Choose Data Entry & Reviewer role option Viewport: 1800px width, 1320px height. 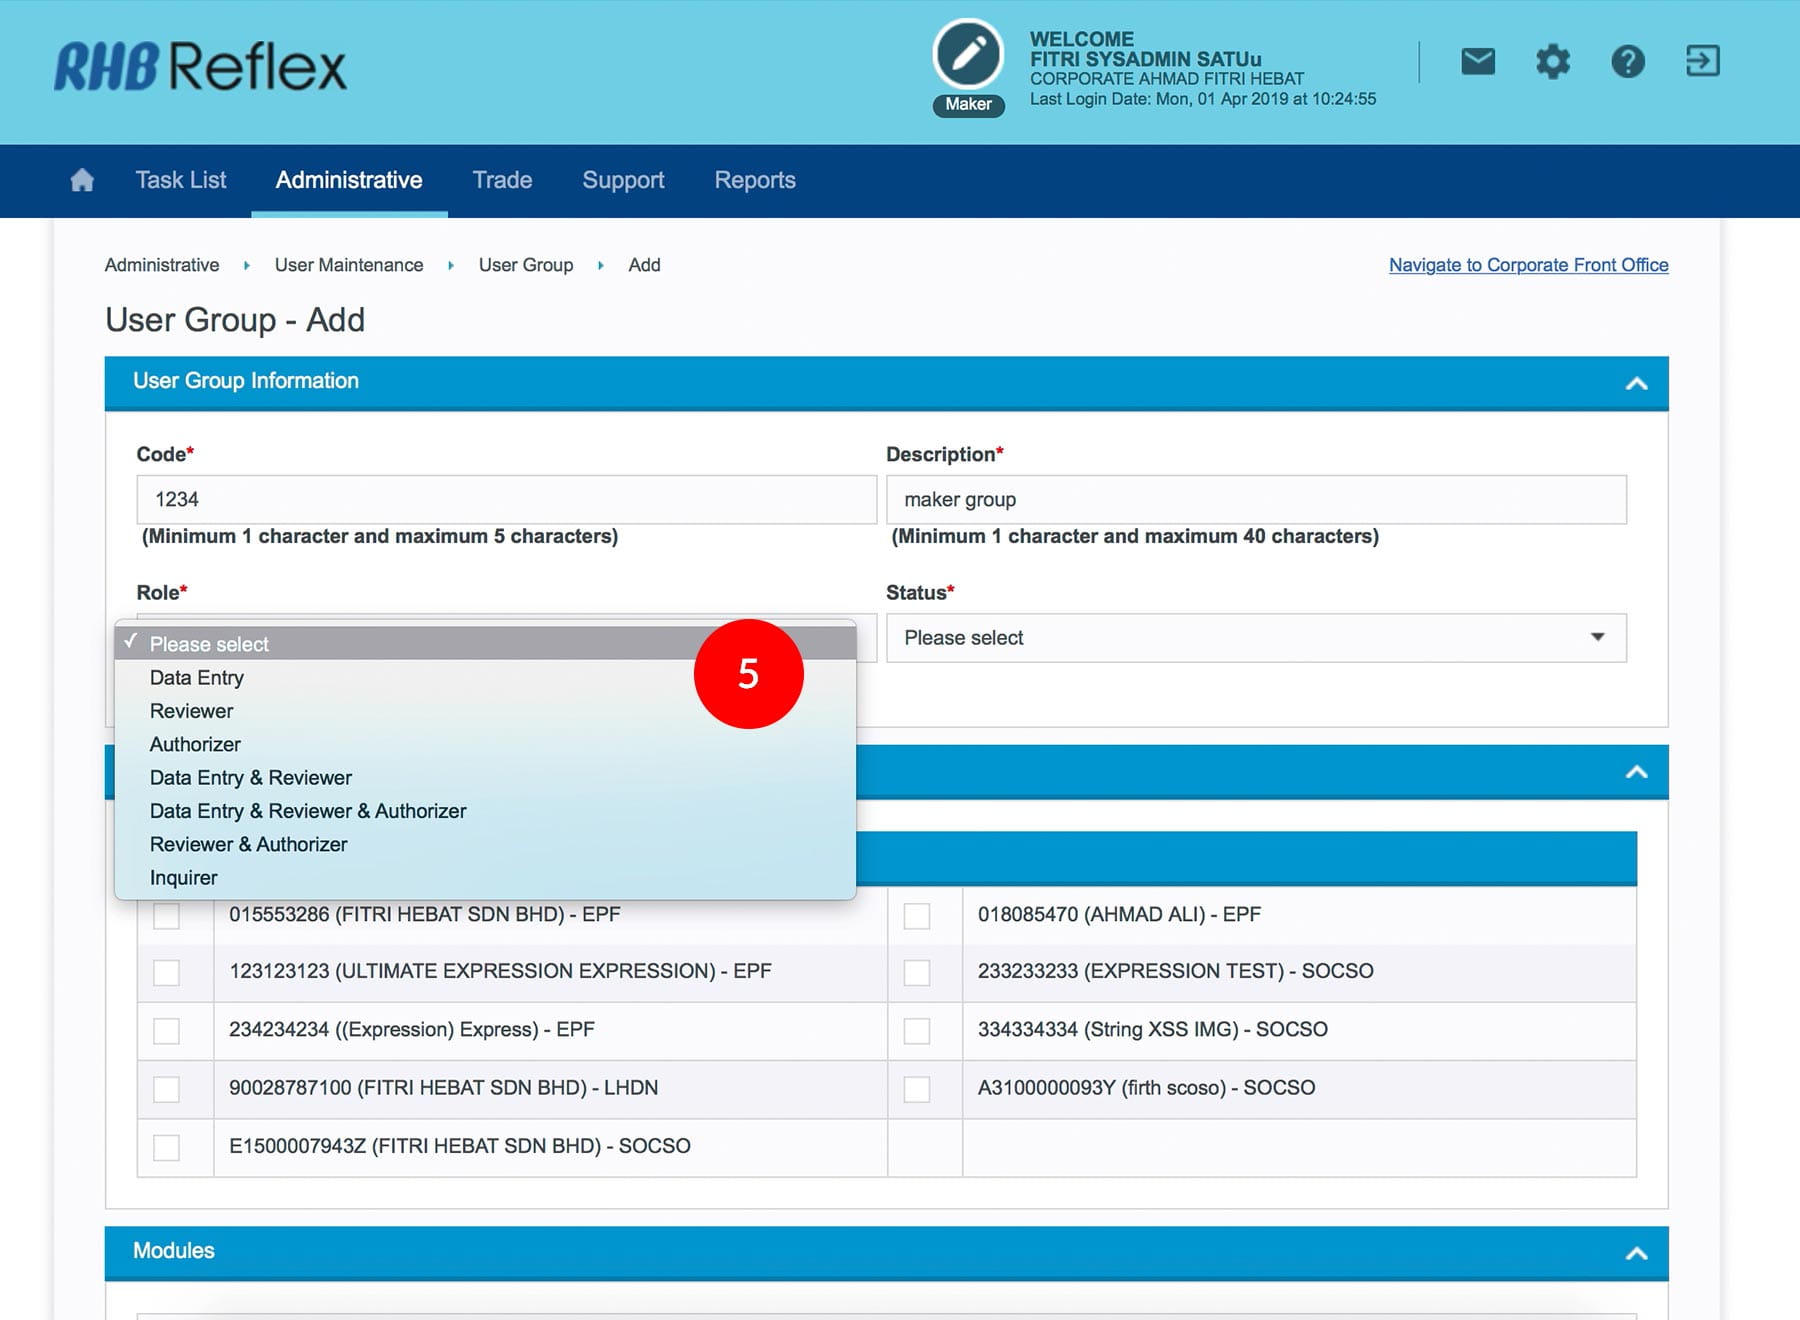(x=250, y=778)
